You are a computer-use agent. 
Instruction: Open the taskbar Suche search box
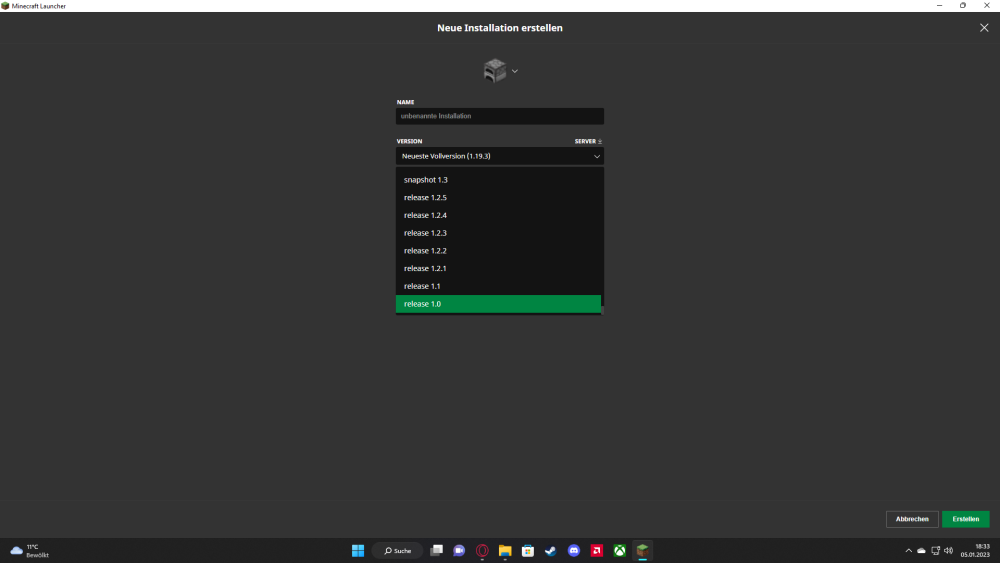(398, 550)
